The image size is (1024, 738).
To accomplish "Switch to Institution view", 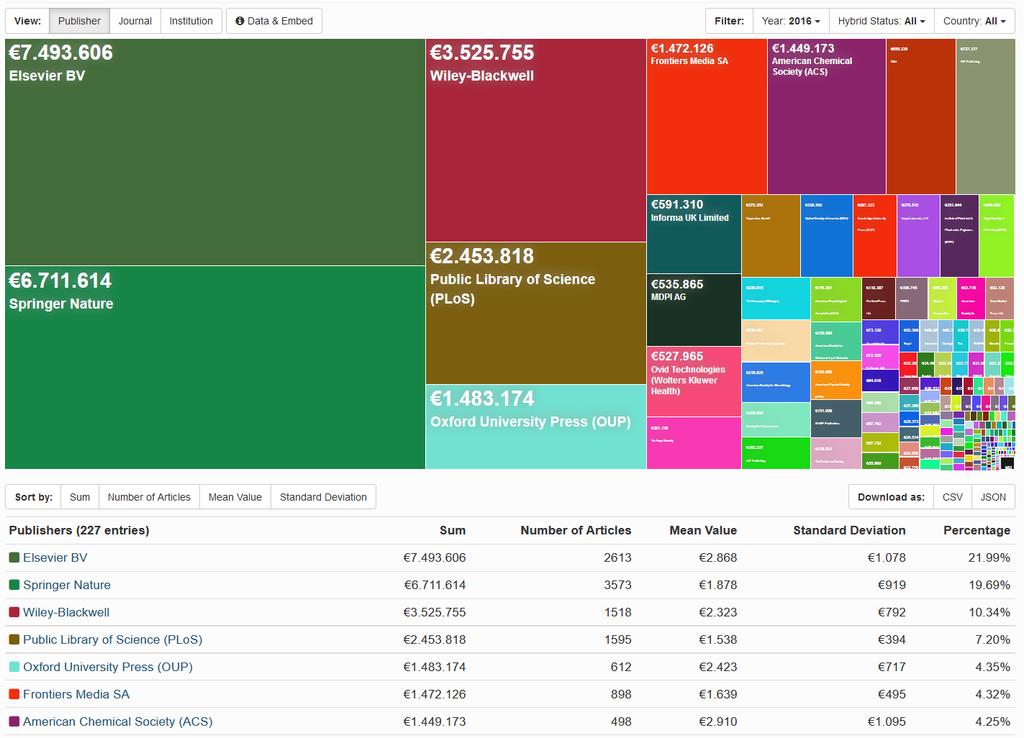I will point(191,21).
